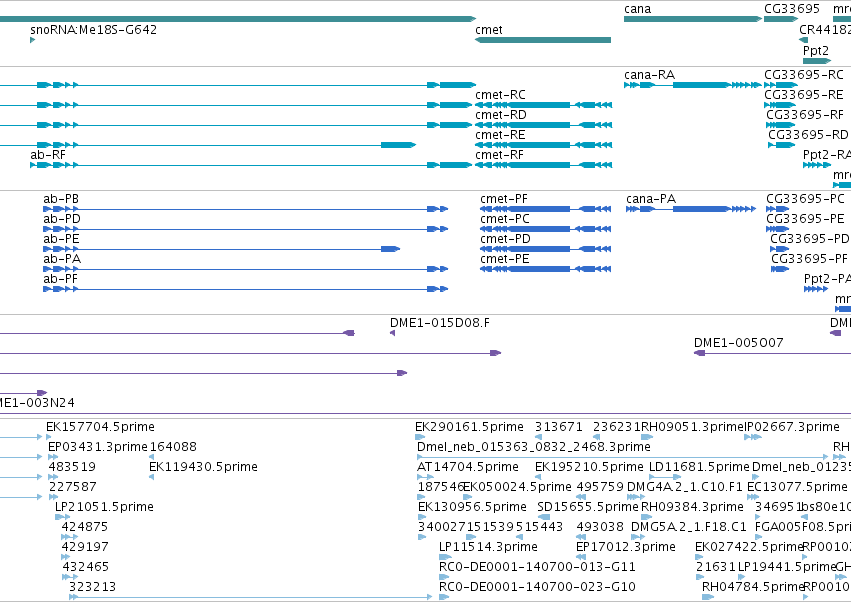Image resolution: width=851 pixels, height=602 pixels.
Task: Click the ab-PF protein label
Action: coord(60,279)
